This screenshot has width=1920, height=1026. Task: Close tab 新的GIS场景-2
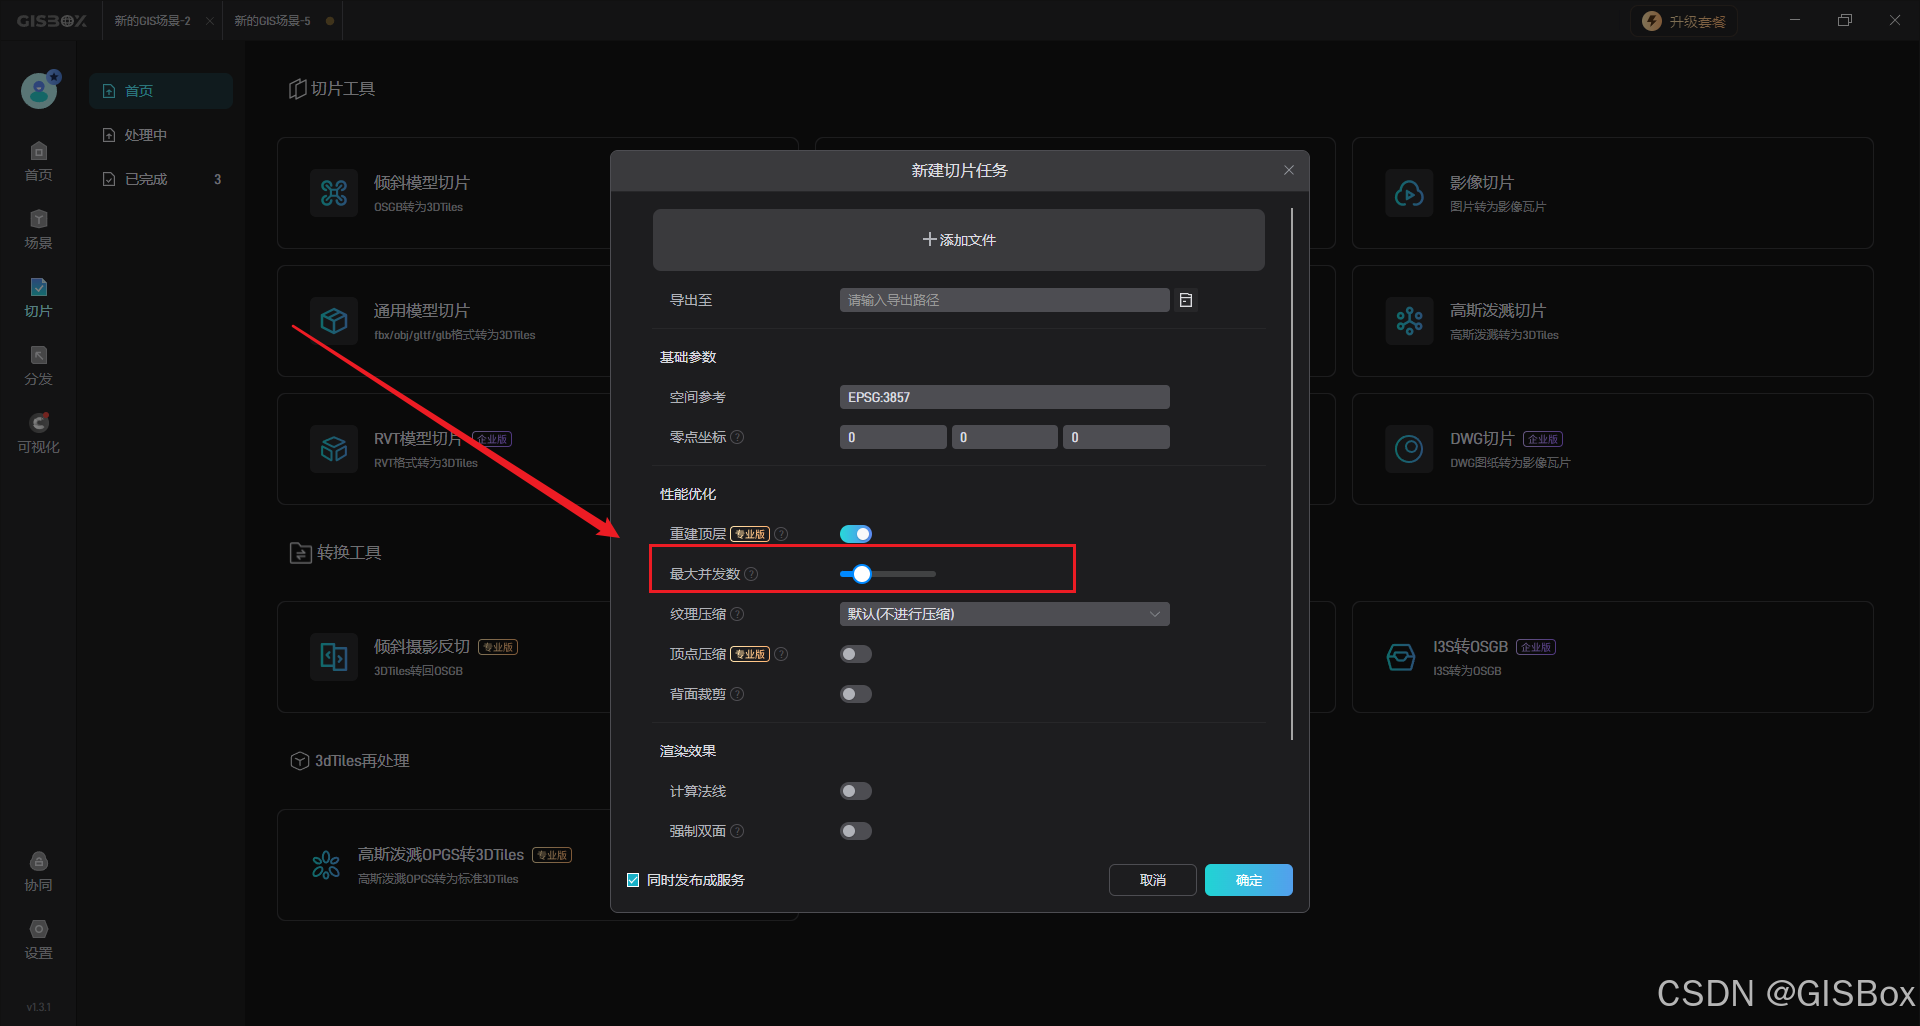point(210,21)
